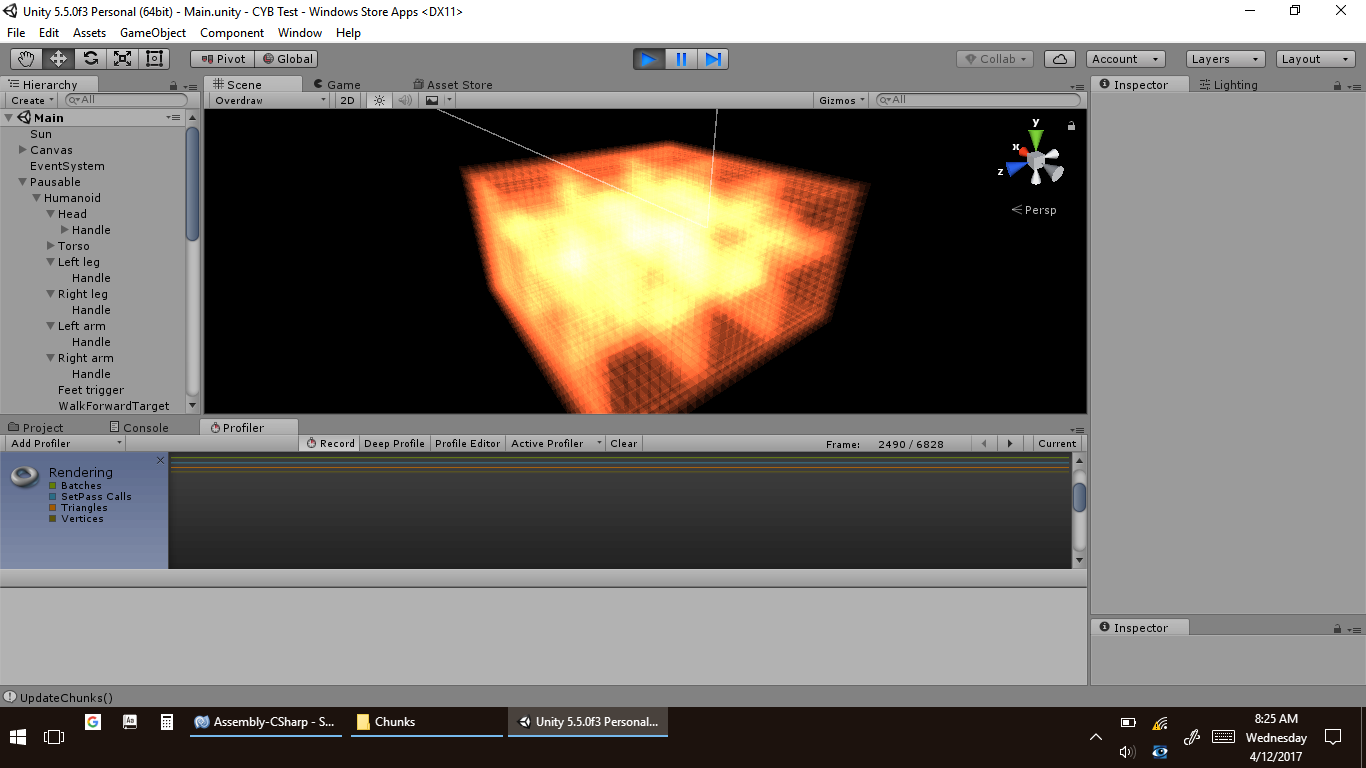
Task: Click the Step frame button
Action: coord(713,59)
